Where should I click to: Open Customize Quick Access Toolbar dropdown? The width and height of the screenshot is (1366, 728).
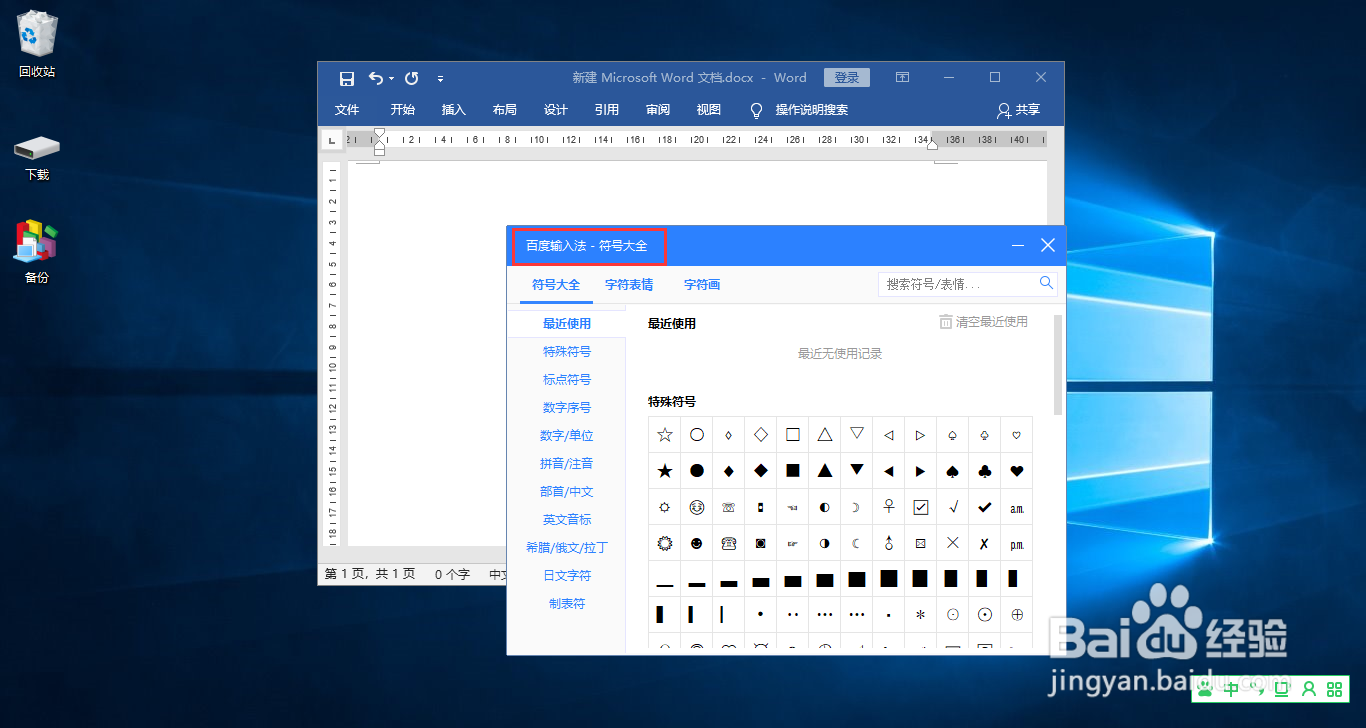pyautogui.click(x=440, y=78)
